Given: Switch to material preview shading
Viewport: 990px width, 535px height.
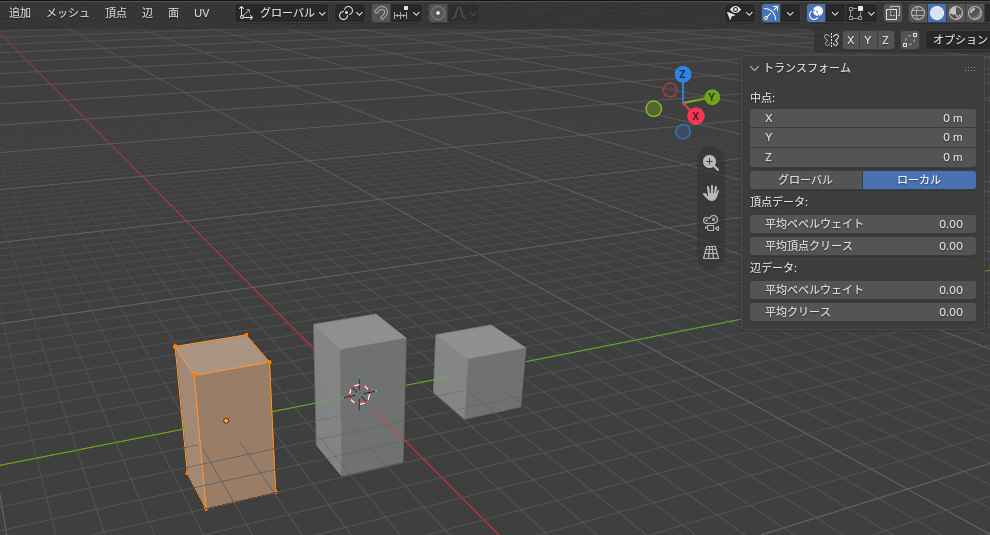Looking at the screenshot, I should pos(956,13).
